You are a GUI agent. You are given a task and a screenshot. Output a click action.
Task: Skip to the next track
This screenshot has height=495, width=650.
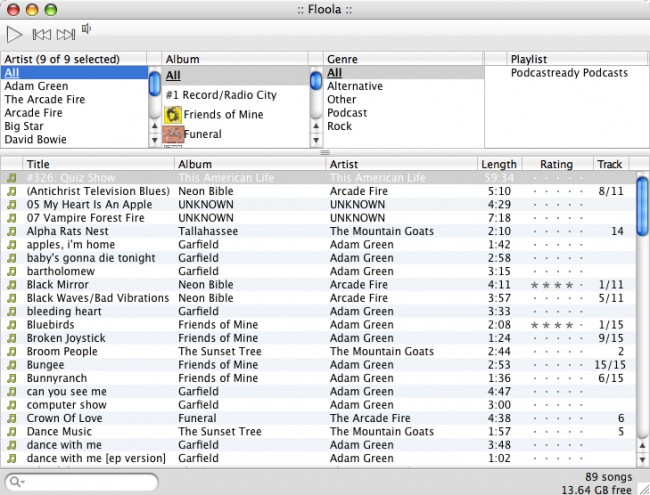[x=66, y=34]
